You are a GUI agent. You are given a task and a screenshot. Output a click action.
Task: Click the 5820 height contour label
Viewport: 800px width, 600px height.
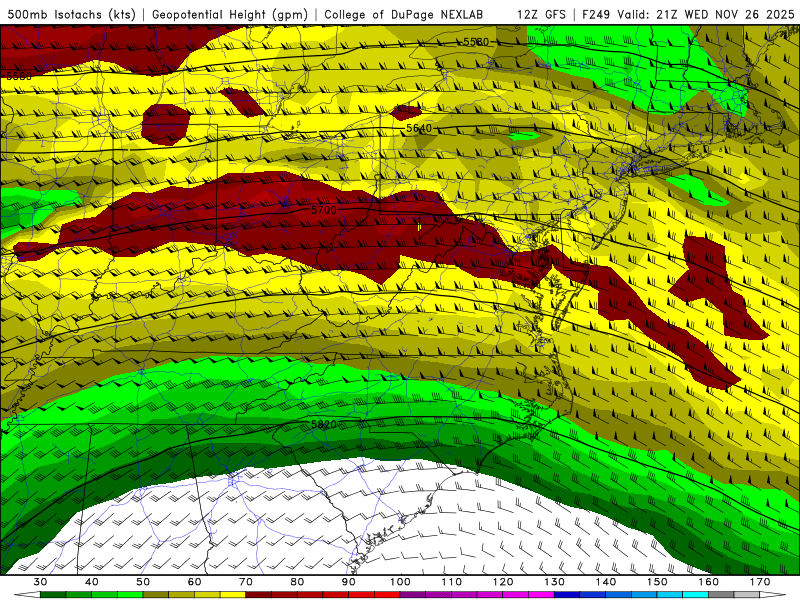pyautogui.click(x=324, y=424)
